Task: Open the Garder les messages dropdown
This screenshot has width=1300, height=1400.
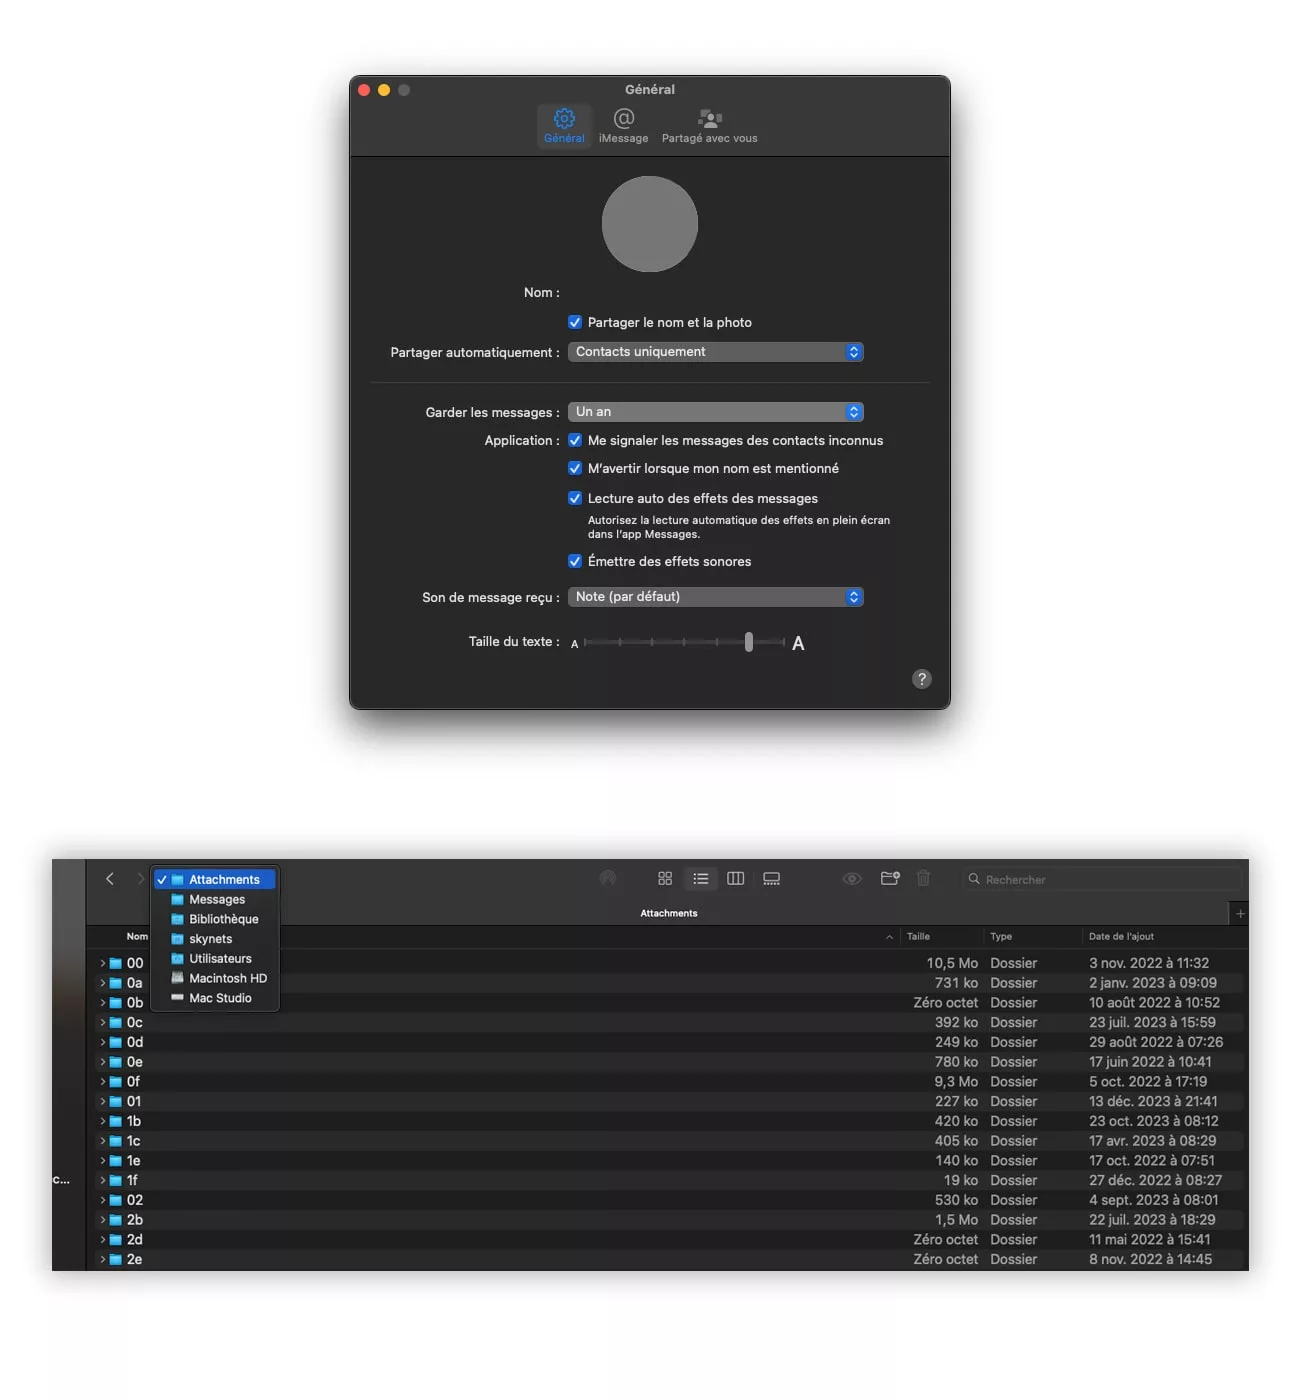Action: pos(716,412)
